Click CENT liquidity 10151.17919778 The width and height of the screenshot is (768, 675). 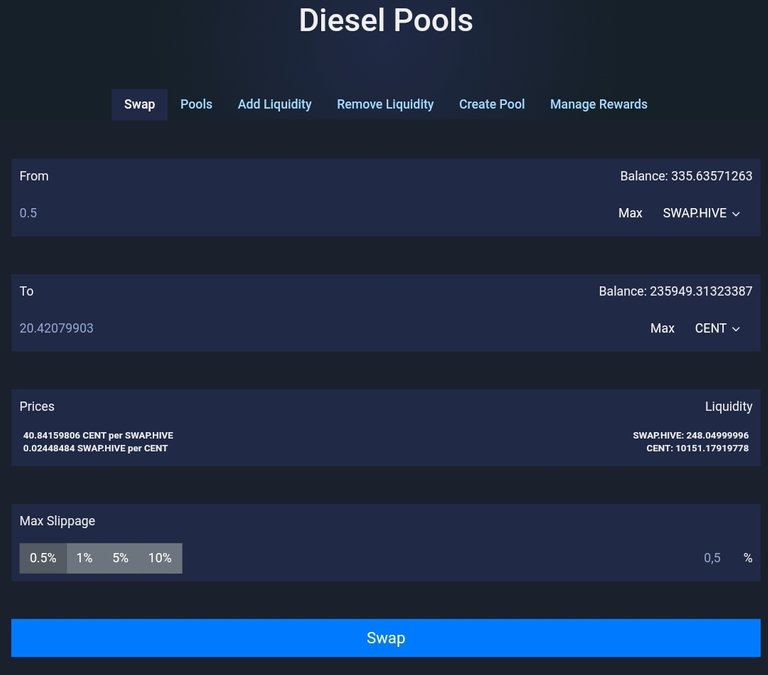click(x=697, y=448)
